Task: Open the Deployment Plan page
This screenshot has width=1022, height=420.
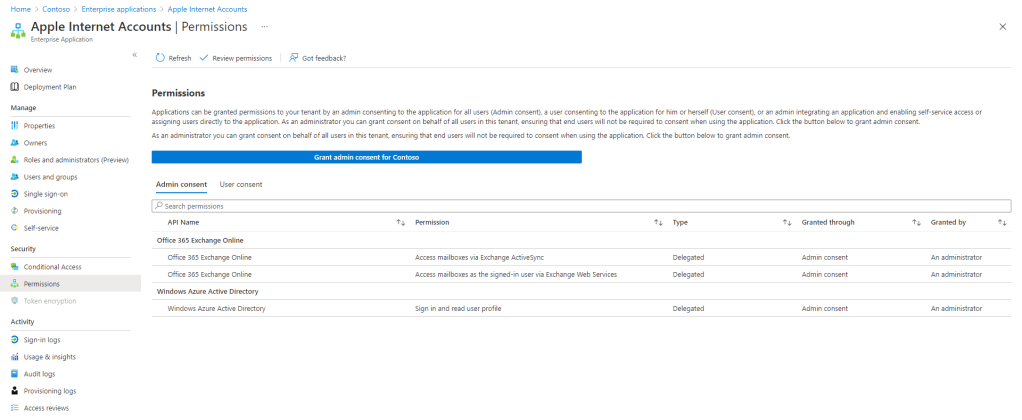Action: (x=49, y=87)
